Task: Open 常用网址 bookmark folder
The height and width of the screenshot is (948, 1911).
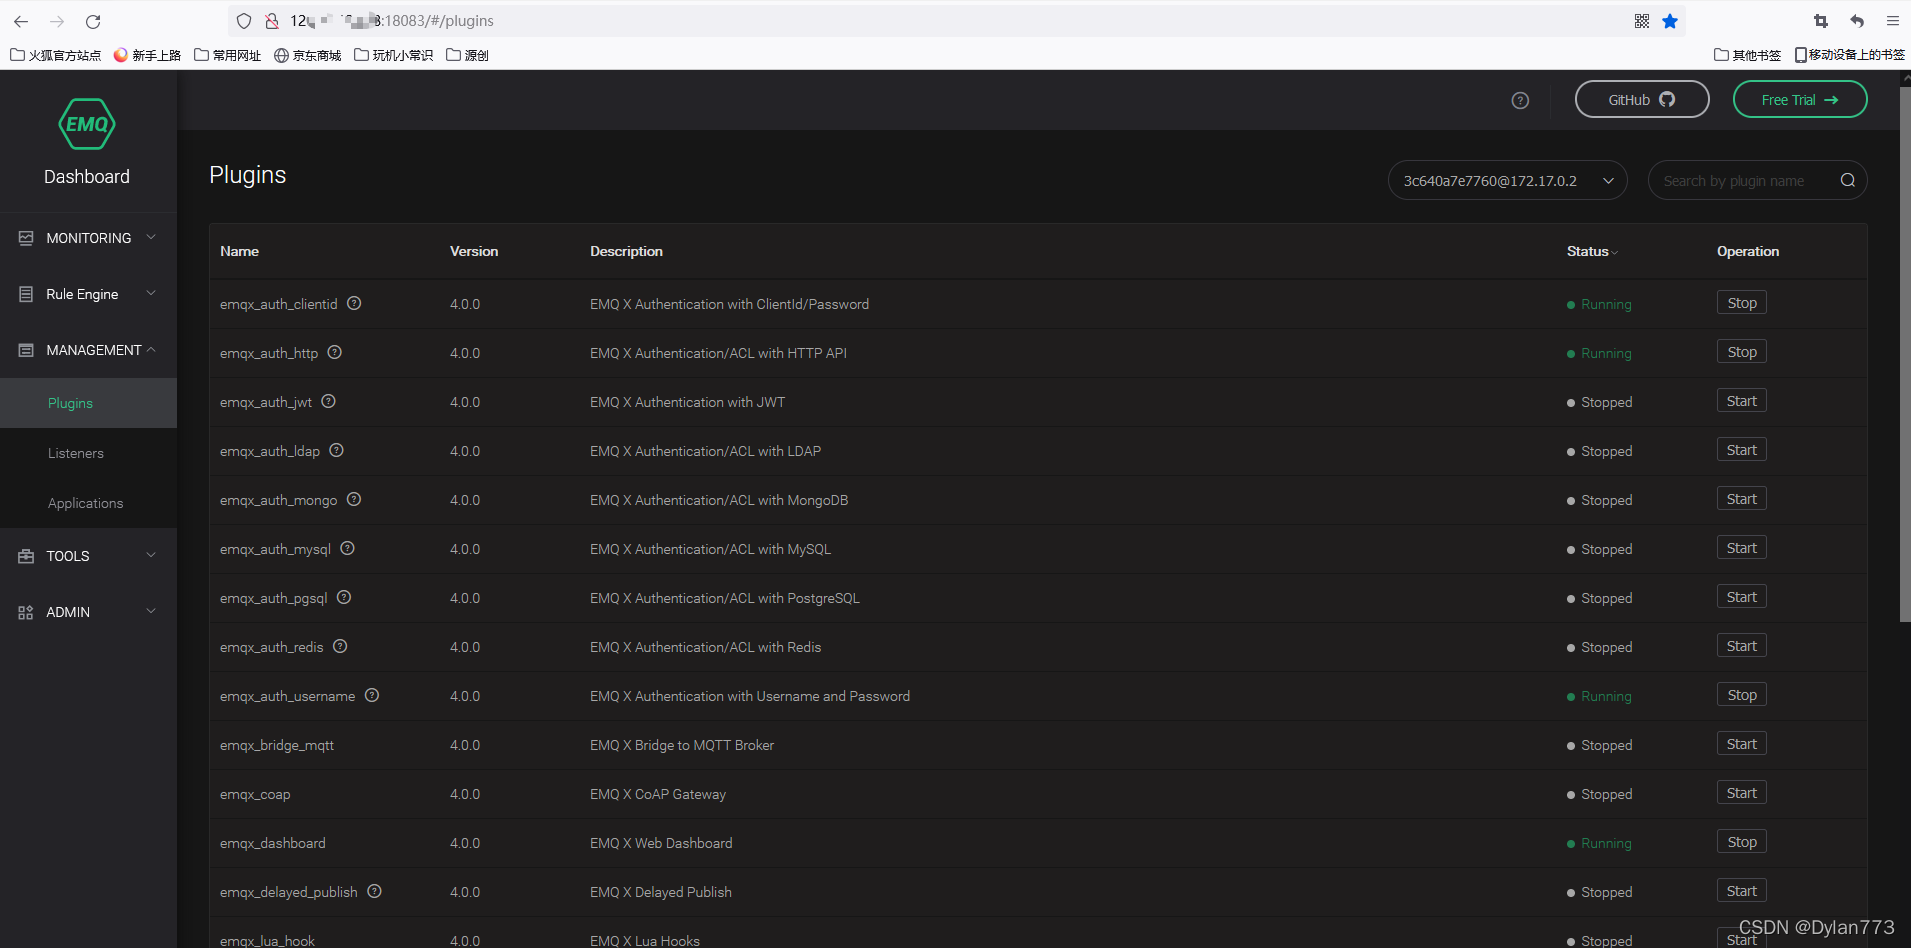Action: point(227,55)
